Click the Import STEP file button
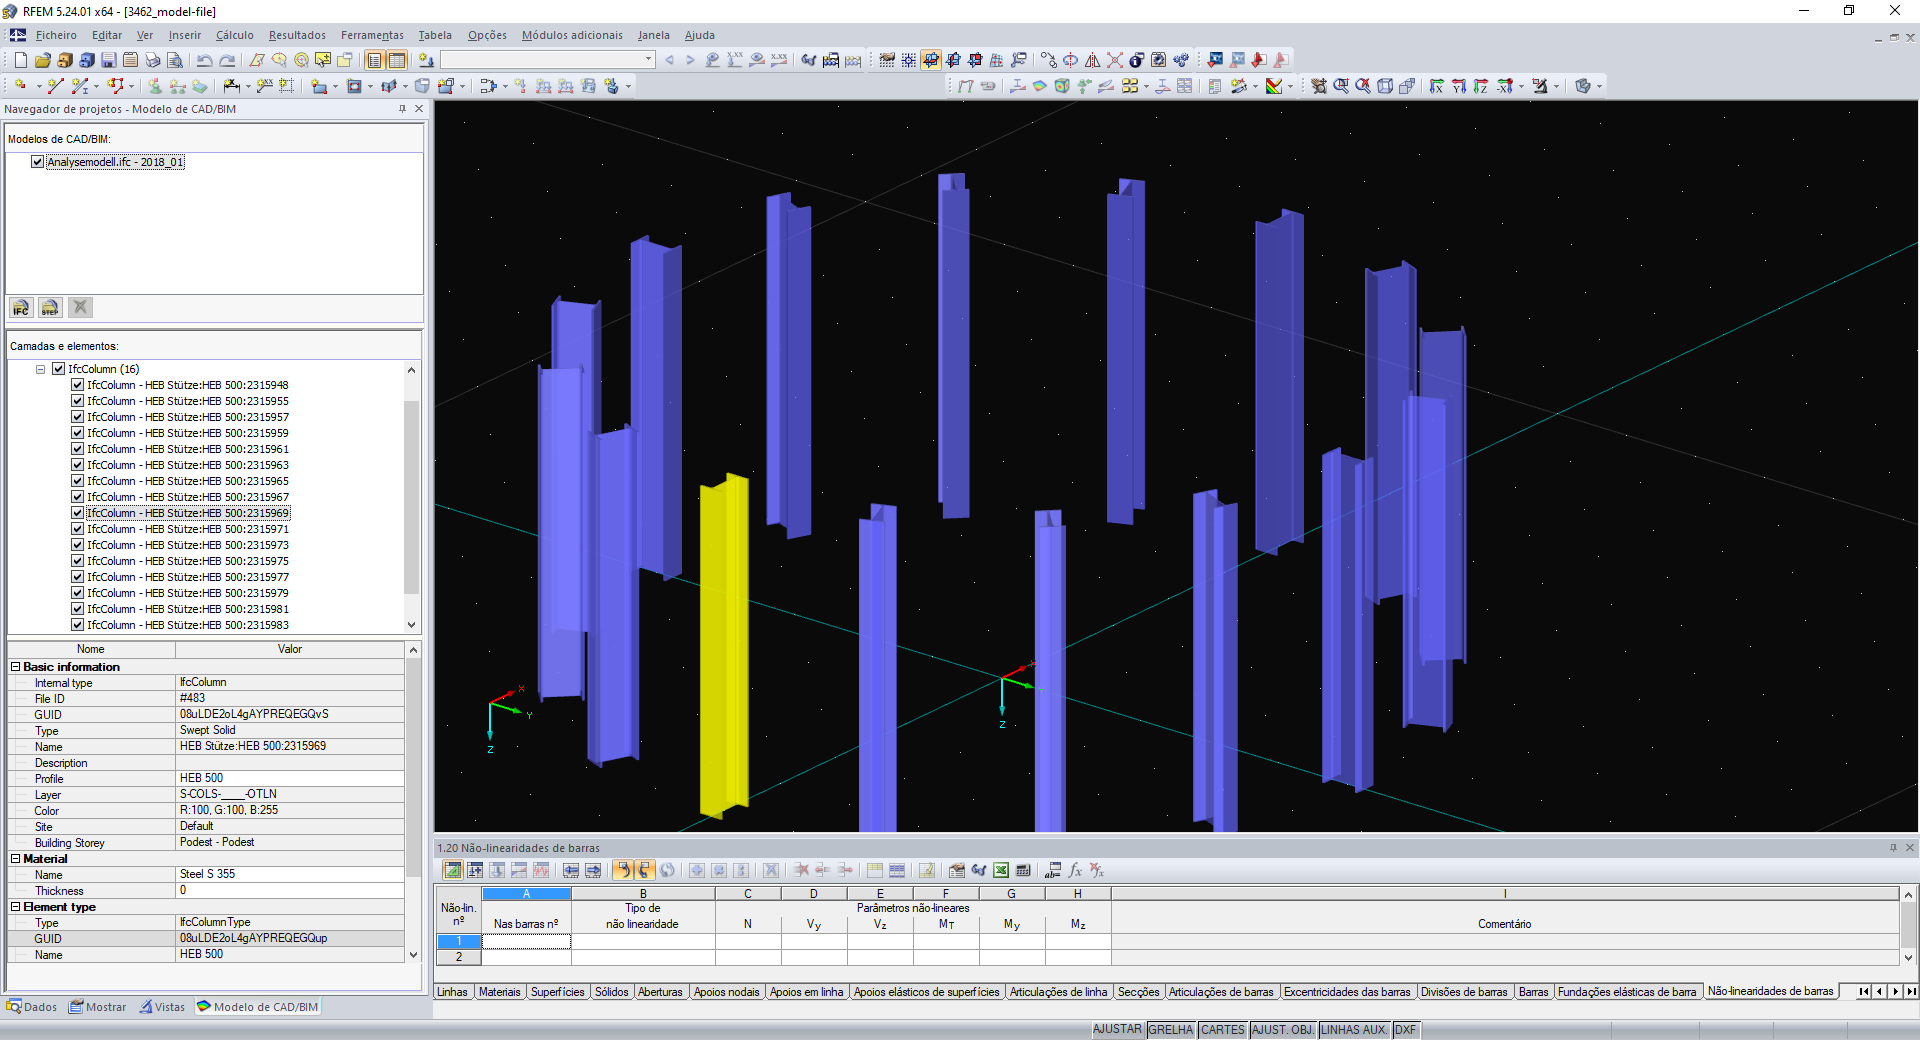 (51, 308)
